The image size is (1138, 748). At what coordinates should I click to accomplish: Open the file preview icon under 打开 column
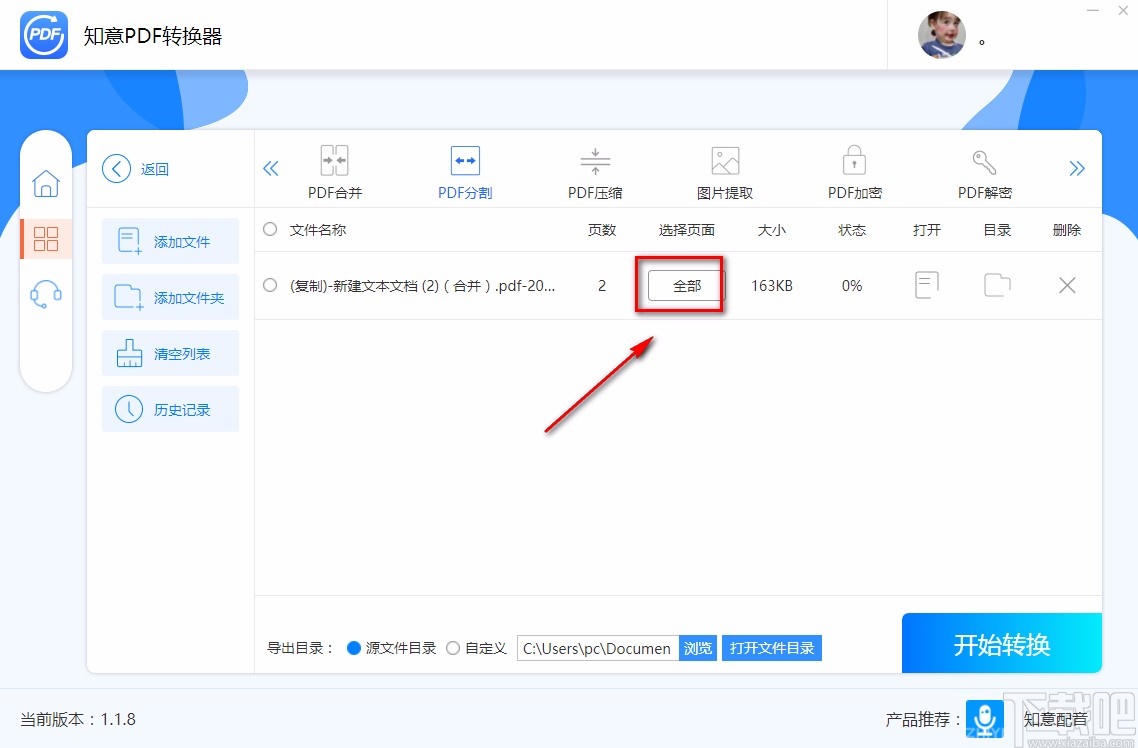pyautogui.click(x=926, y=285)
